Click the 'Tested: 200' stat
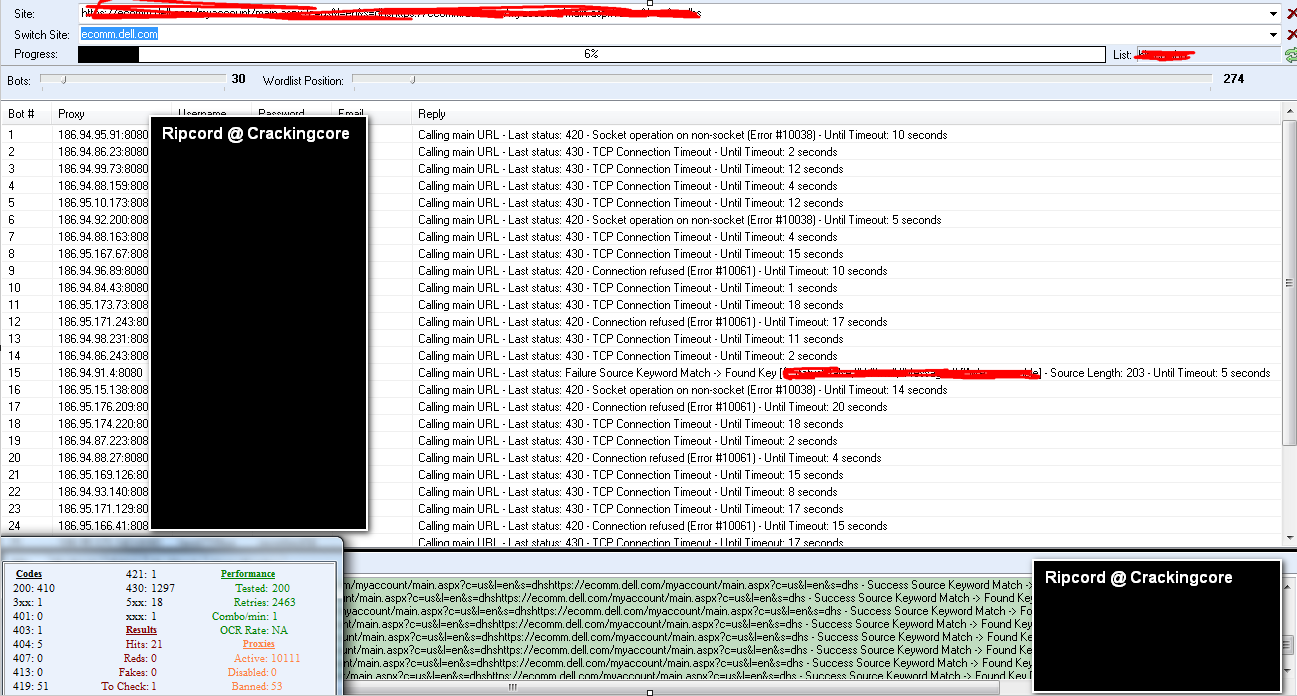 (x=262, y=588)
